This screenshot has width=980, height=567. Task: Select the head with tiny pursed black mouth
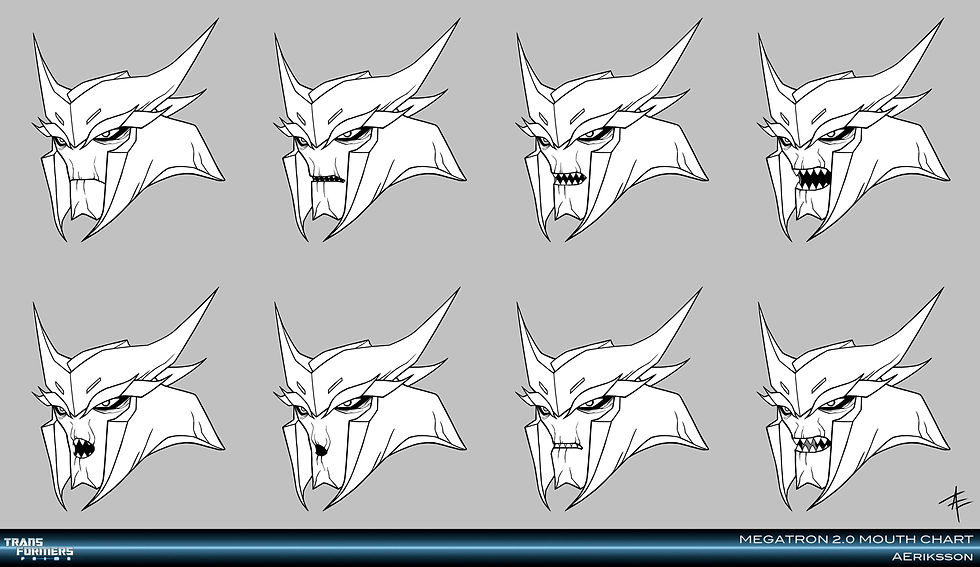coord(370,399)
